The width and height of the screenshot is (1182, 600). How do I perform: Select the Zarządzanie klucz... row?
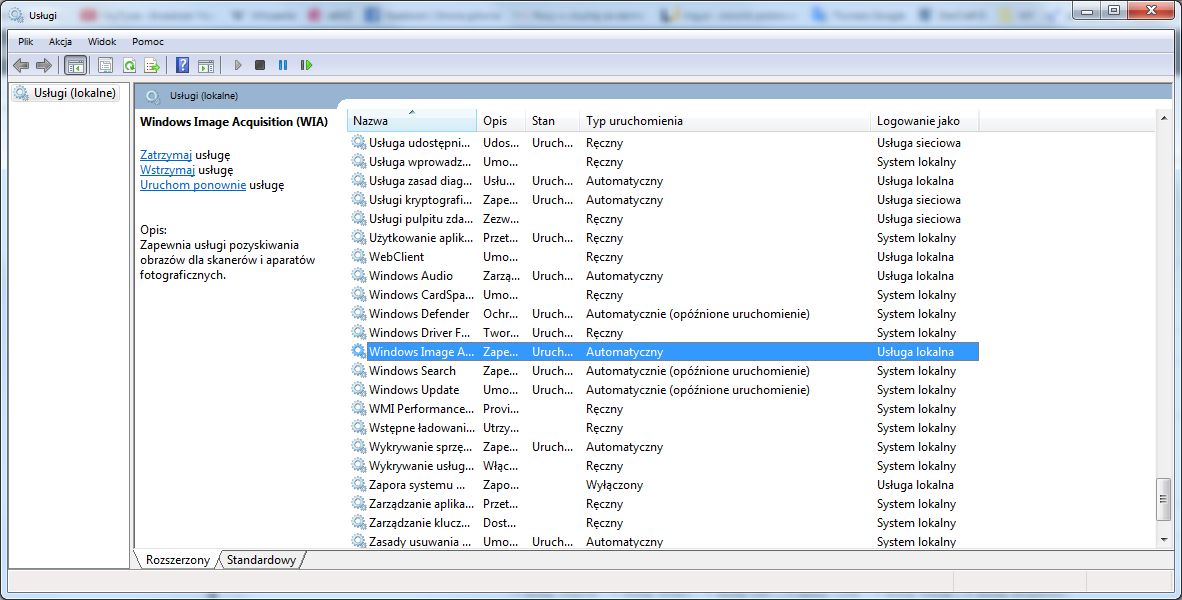coord(664,522)
